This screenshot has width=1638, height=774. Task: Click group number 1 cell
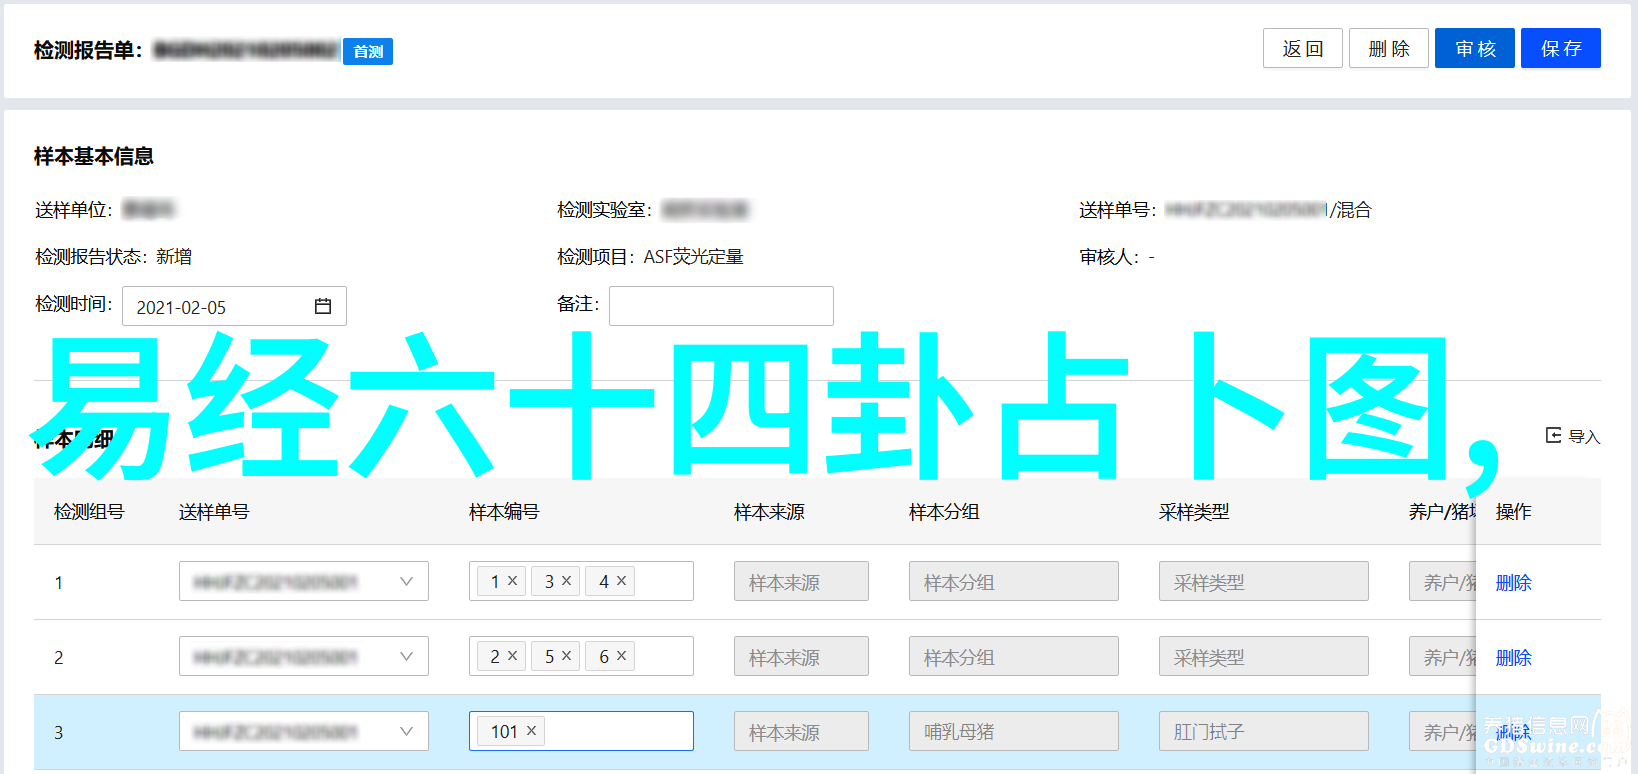pos(59,582)
